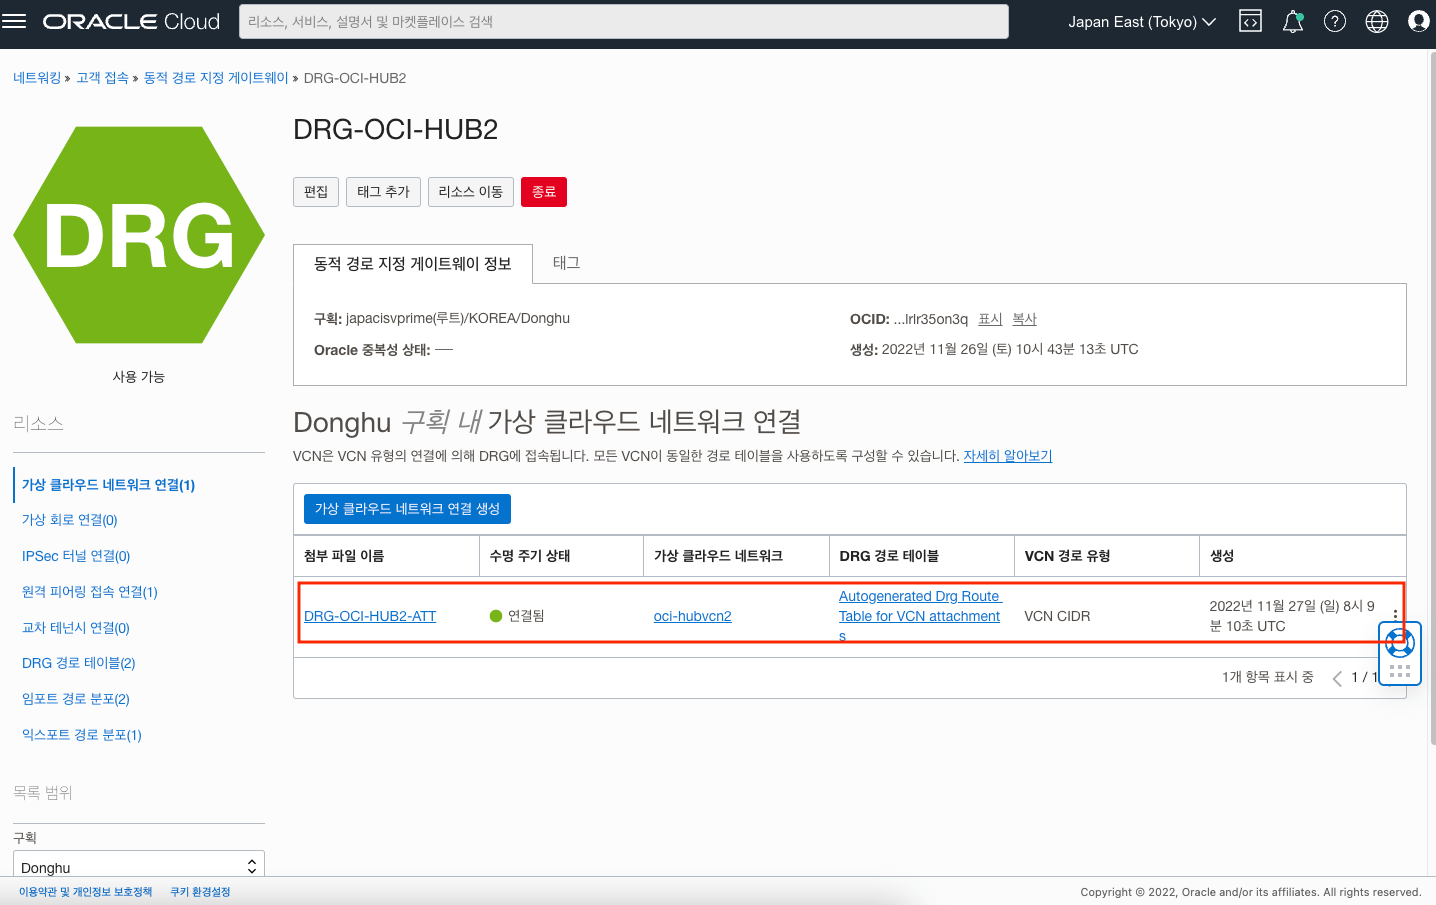Open help with the question mark icon

[x=1334, y=20]
